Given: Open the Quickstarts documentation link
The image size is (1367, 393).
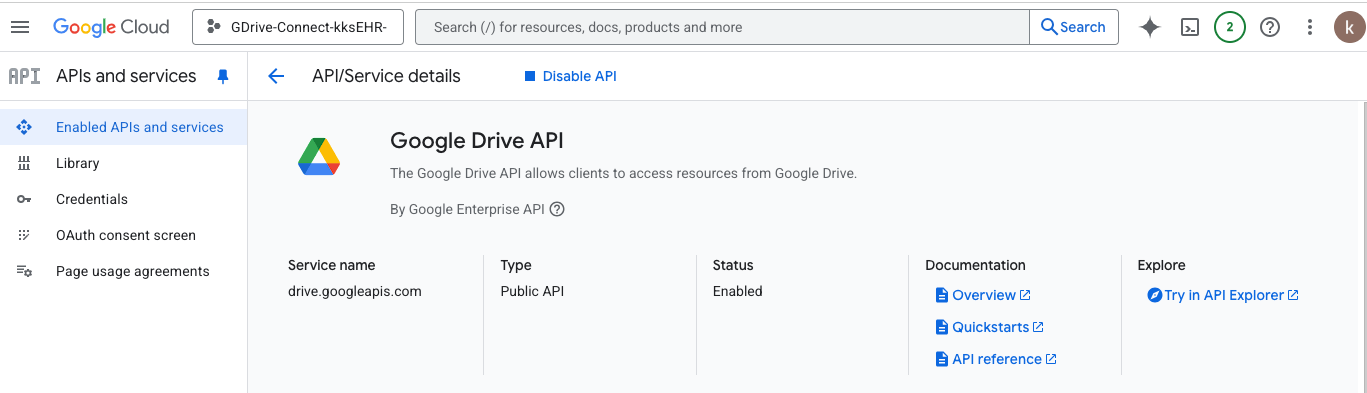Looking at the screenshot, I should [x=989, y=327].
